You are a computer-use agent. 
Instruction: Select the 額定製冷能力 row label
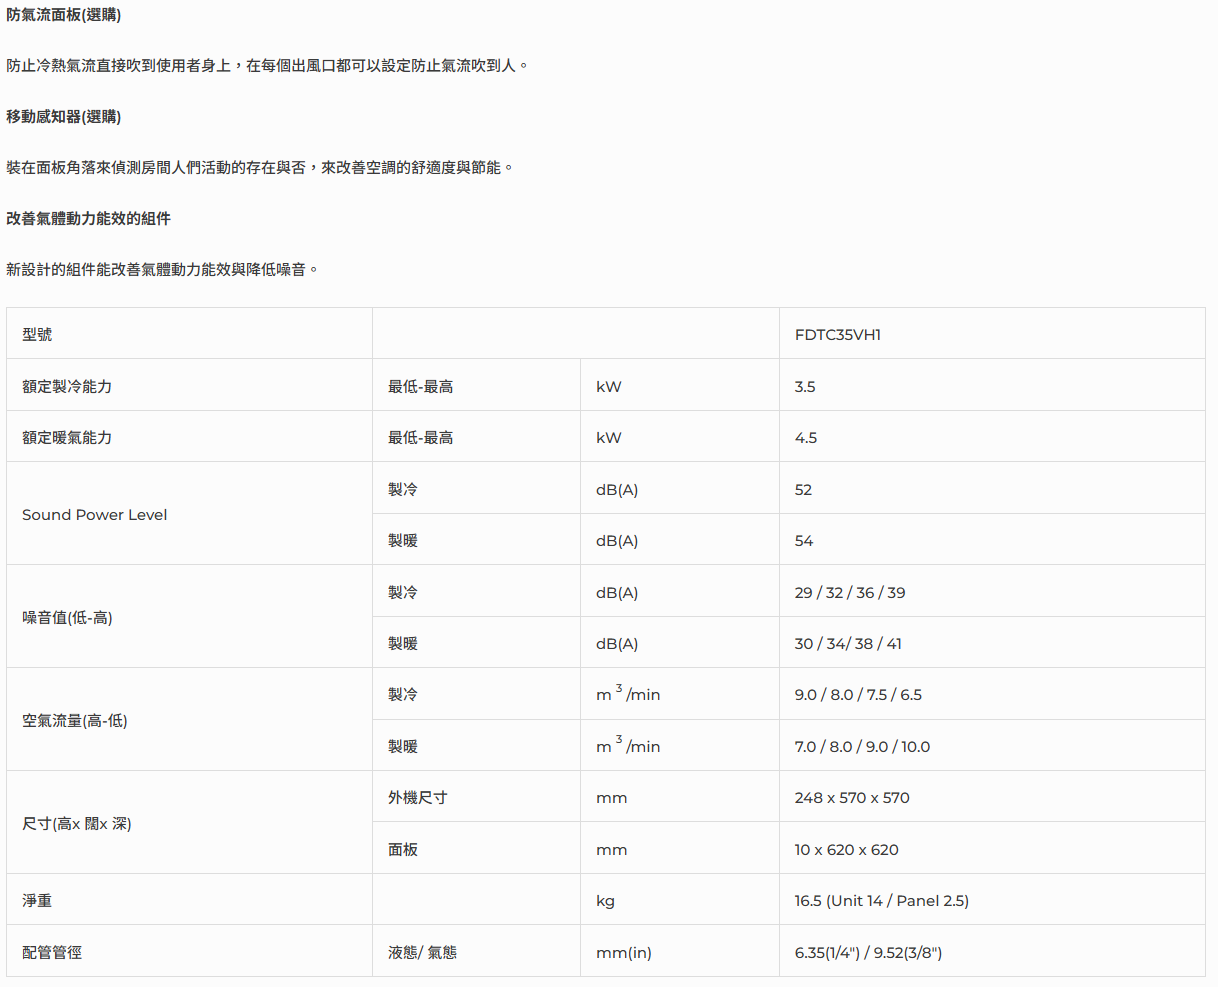(67, 387)
